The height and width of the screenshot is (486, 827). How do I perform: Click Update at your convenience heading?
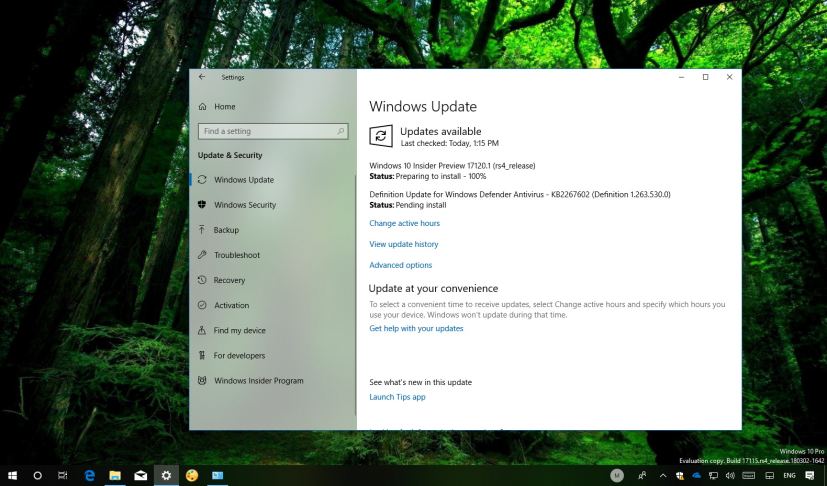tap(433, 289)
